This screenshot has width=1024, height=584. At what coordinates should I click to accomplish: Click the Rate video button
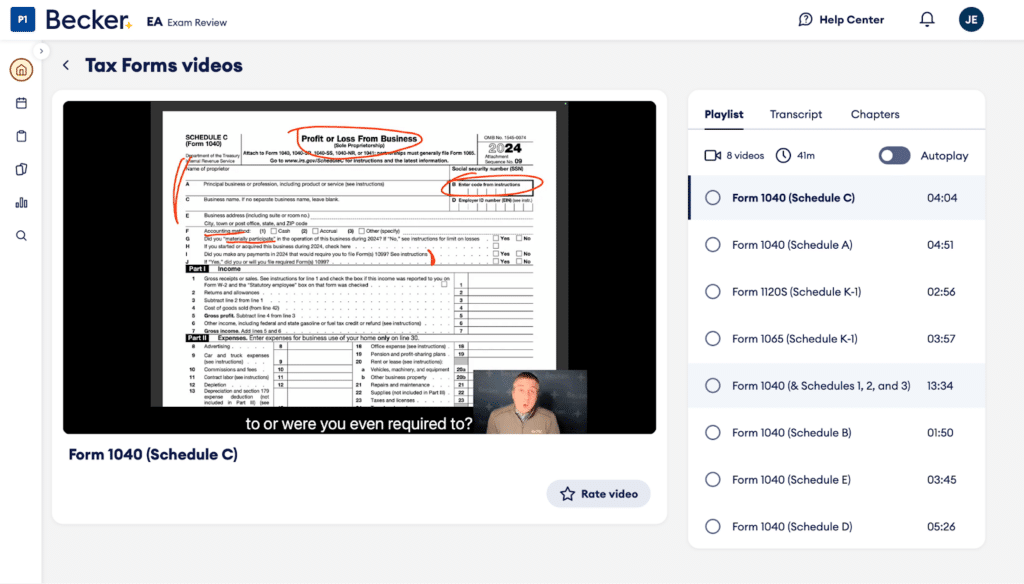click(x=598, y=493)
